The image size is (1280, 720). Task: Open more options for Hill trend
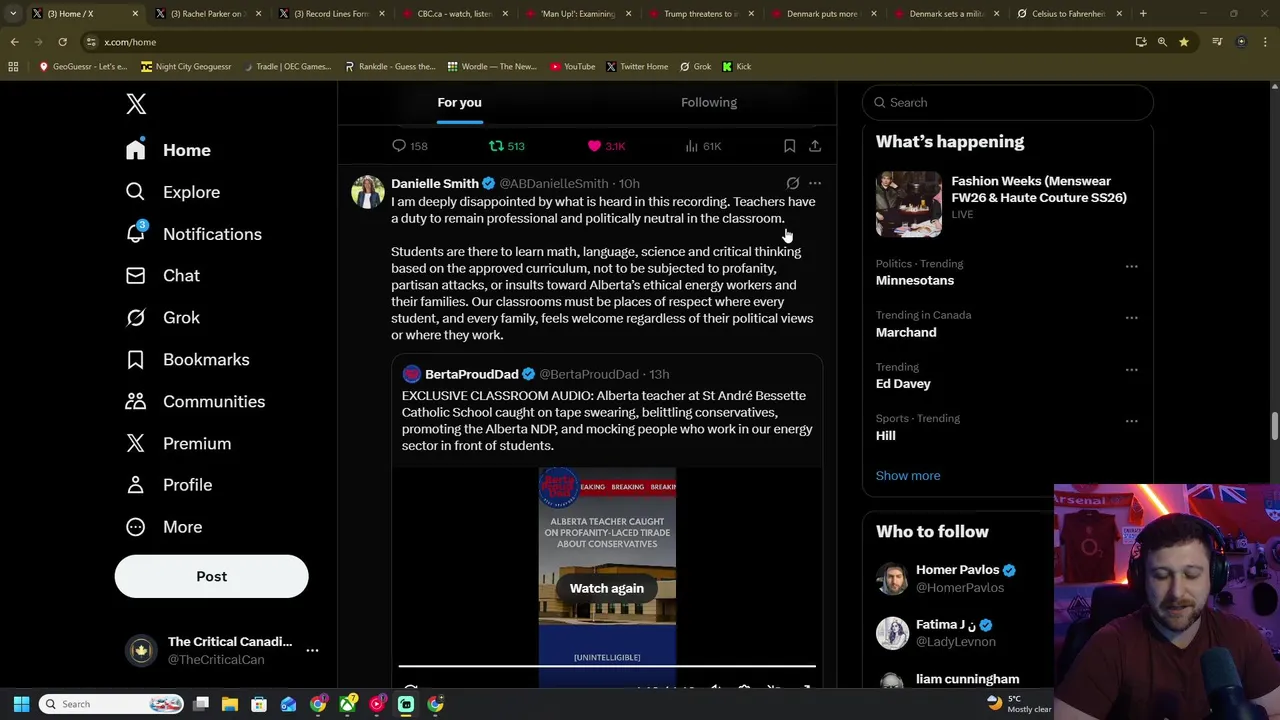1131,421
